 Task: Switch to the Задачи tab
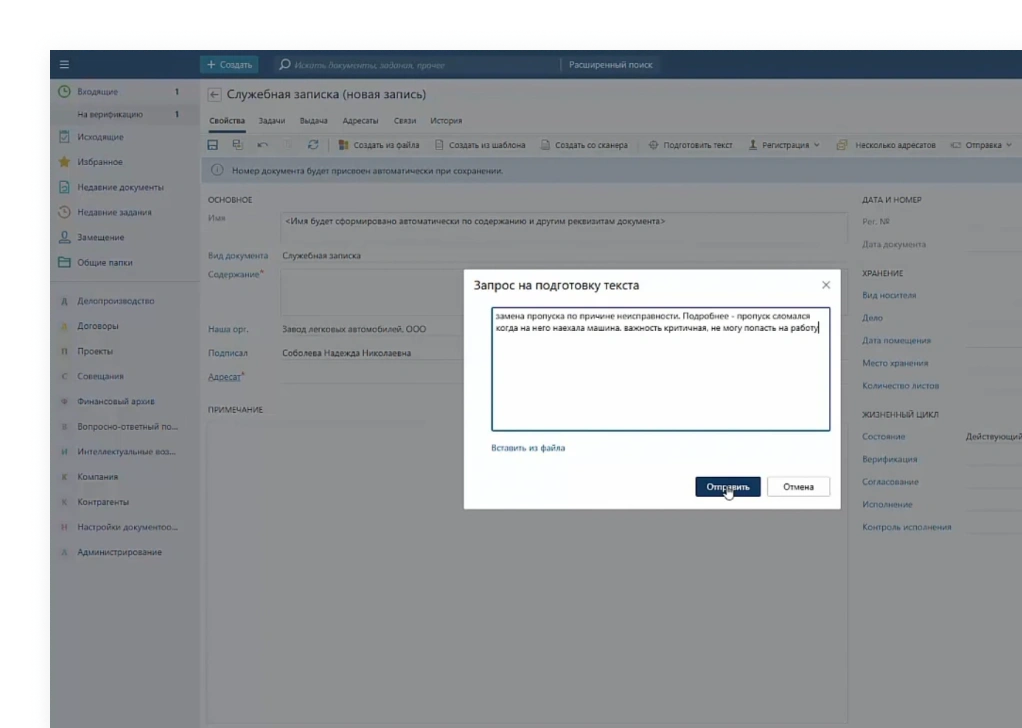pyautogui.click(x=271, y=121)
